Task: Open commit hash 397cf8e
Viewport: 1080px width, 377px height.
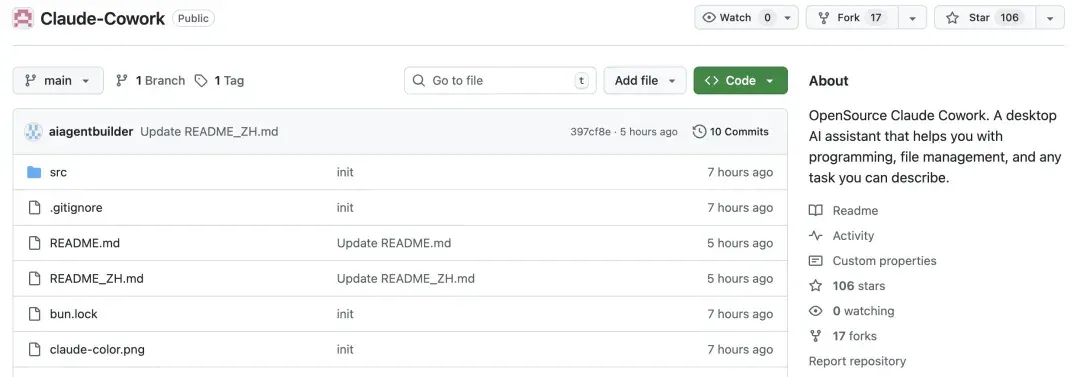Action: click(590, 132)
